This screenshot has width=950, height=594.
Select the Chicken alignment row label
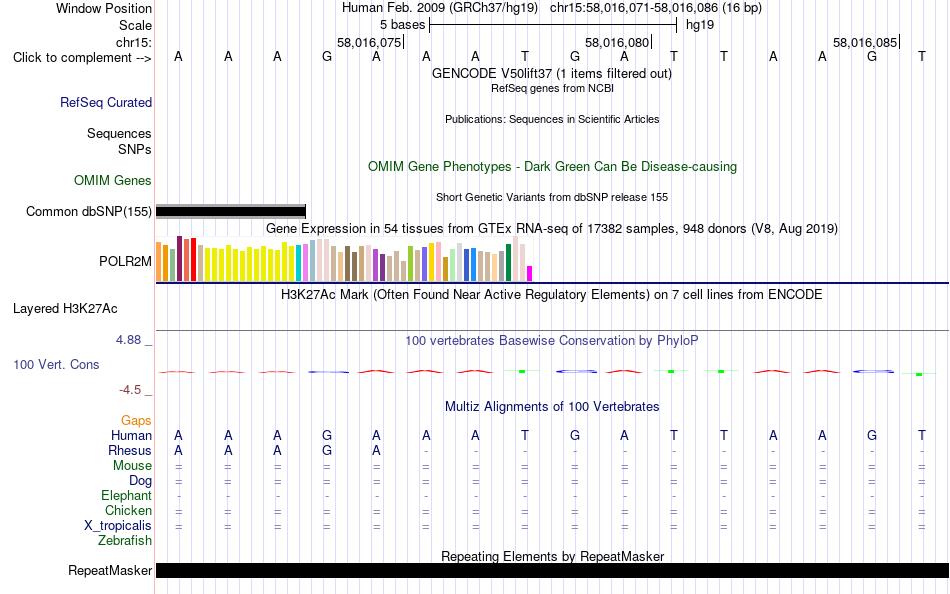128,510
